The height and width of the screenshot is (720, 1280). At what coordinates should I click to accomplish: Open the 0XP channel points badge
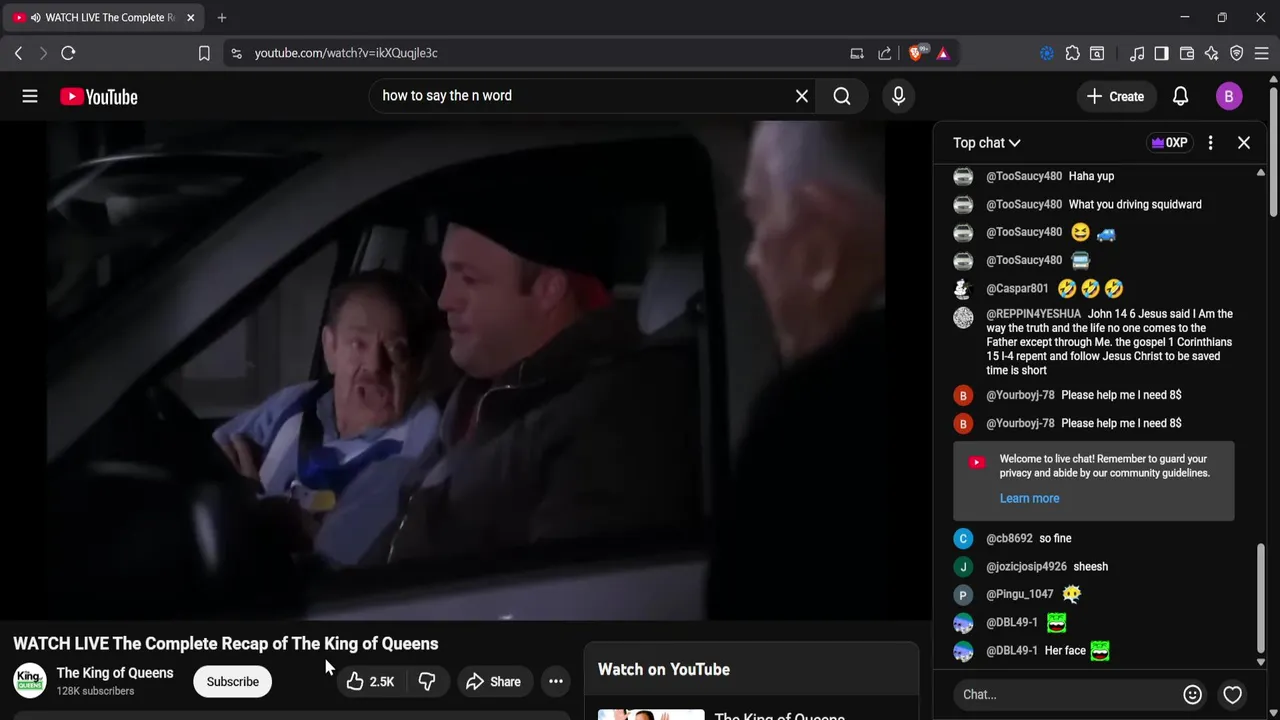1169,143
